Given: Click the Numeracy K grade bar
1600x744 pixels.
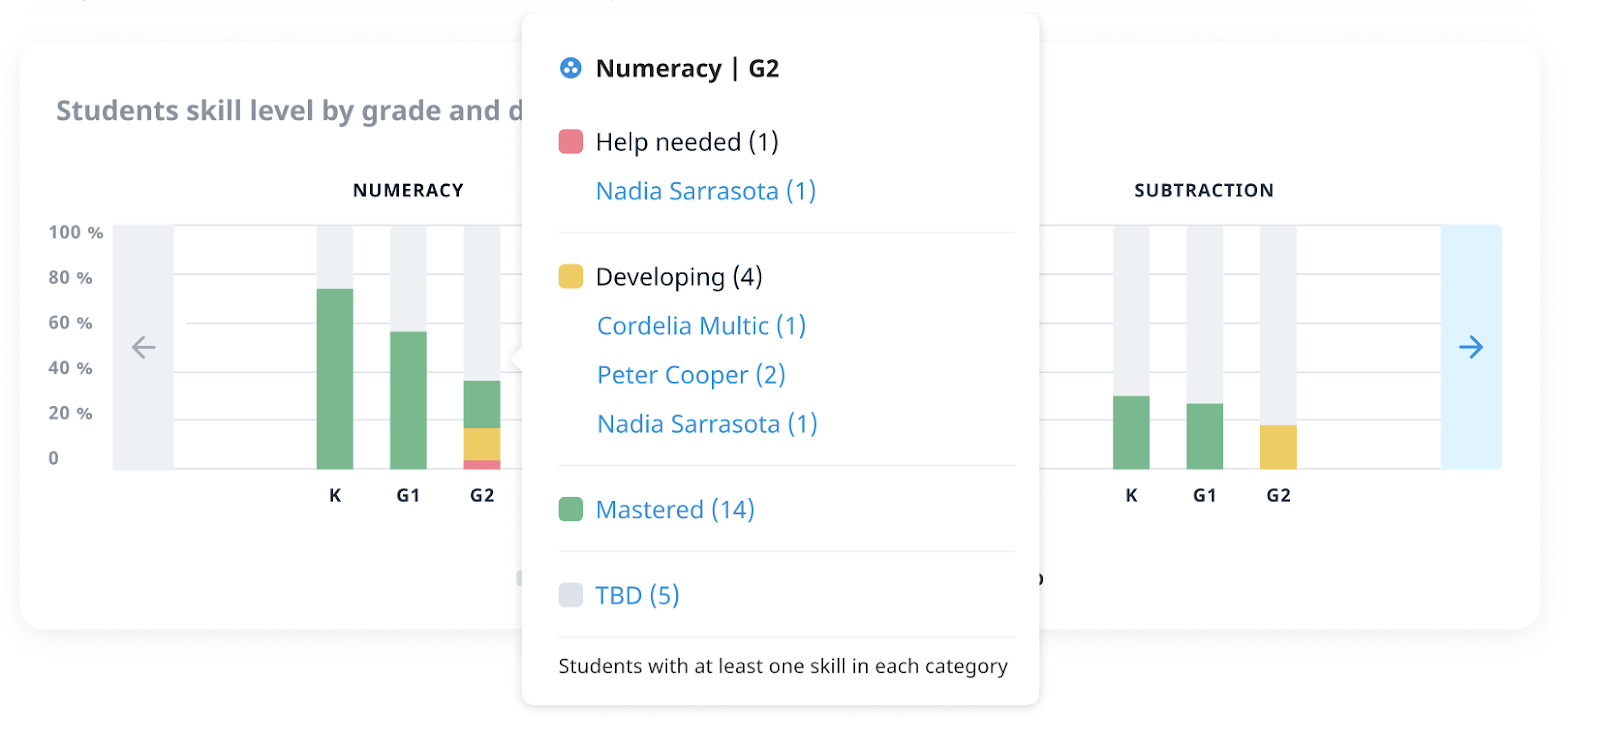Looking at the screenshot, I should [x=335, y=378].
